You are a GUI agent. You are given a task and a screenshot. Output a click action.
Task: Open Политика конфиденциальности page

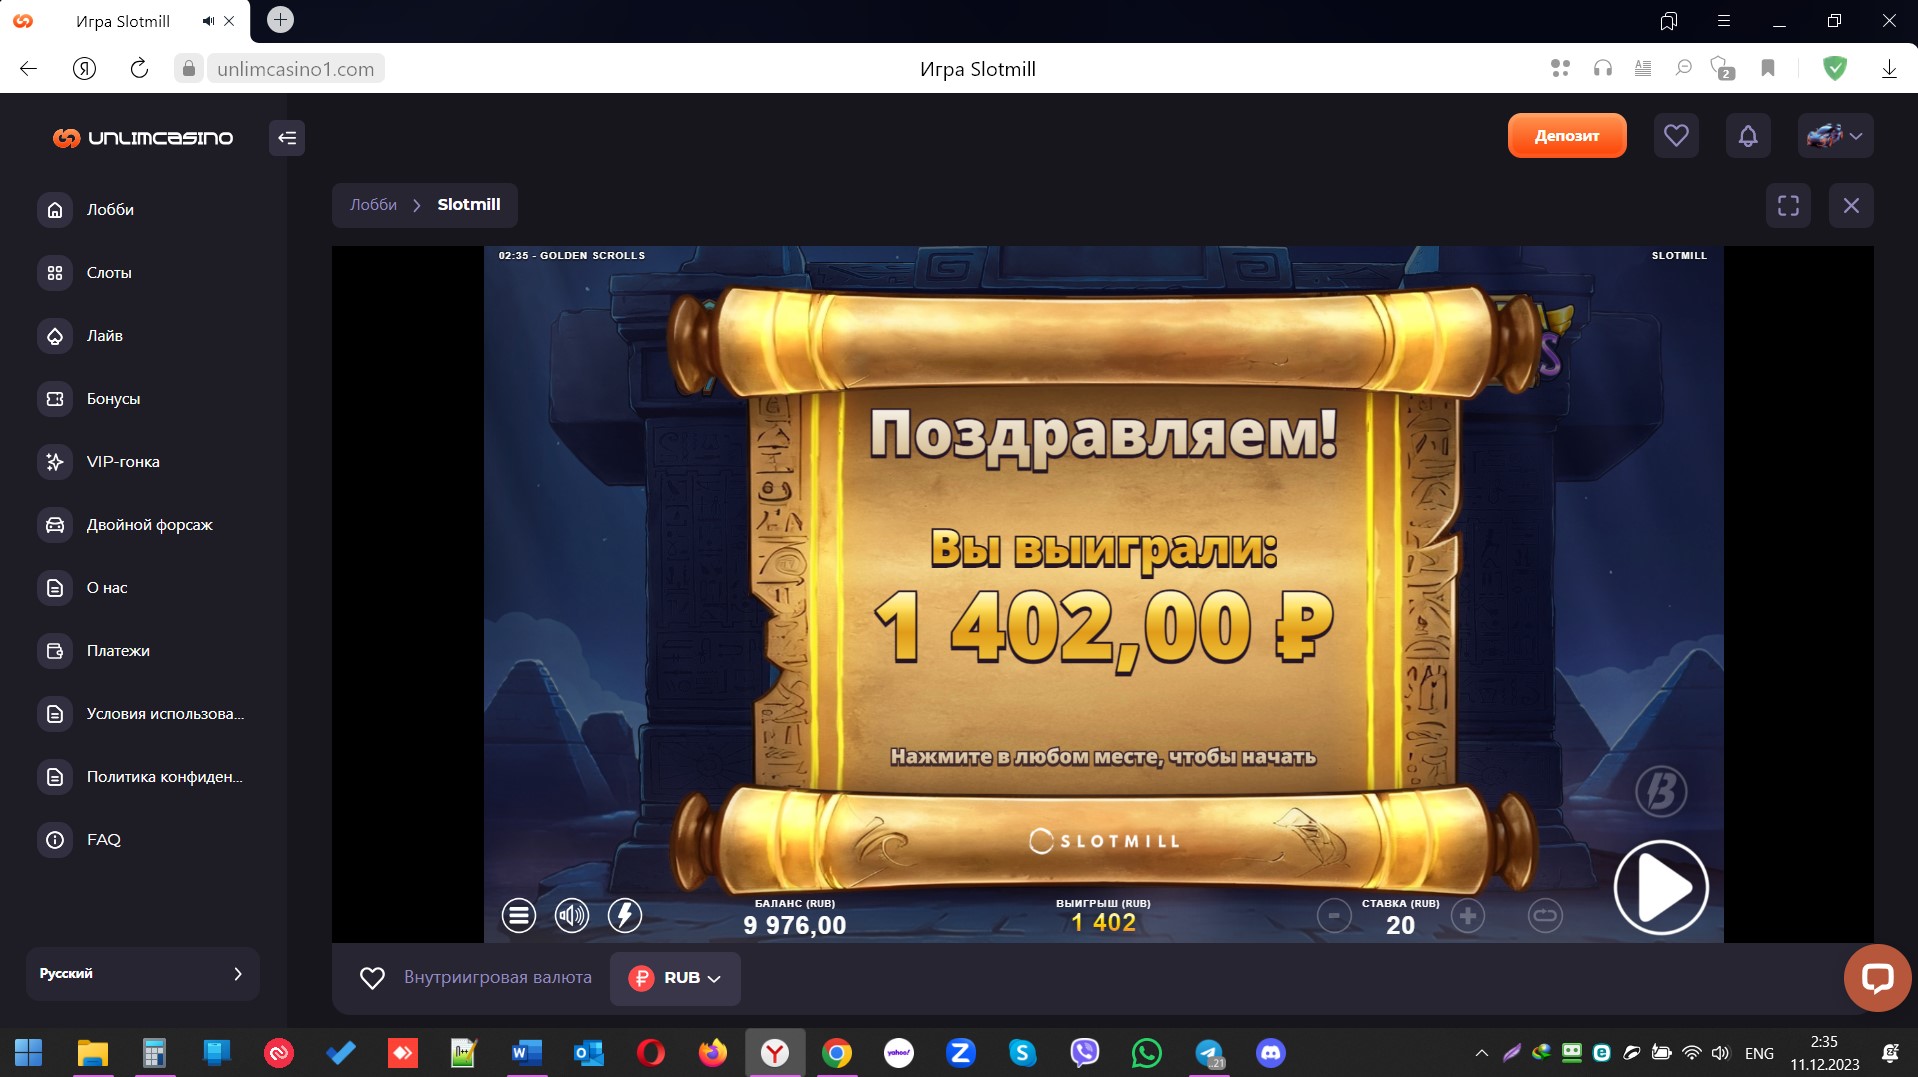pos(142,777)
